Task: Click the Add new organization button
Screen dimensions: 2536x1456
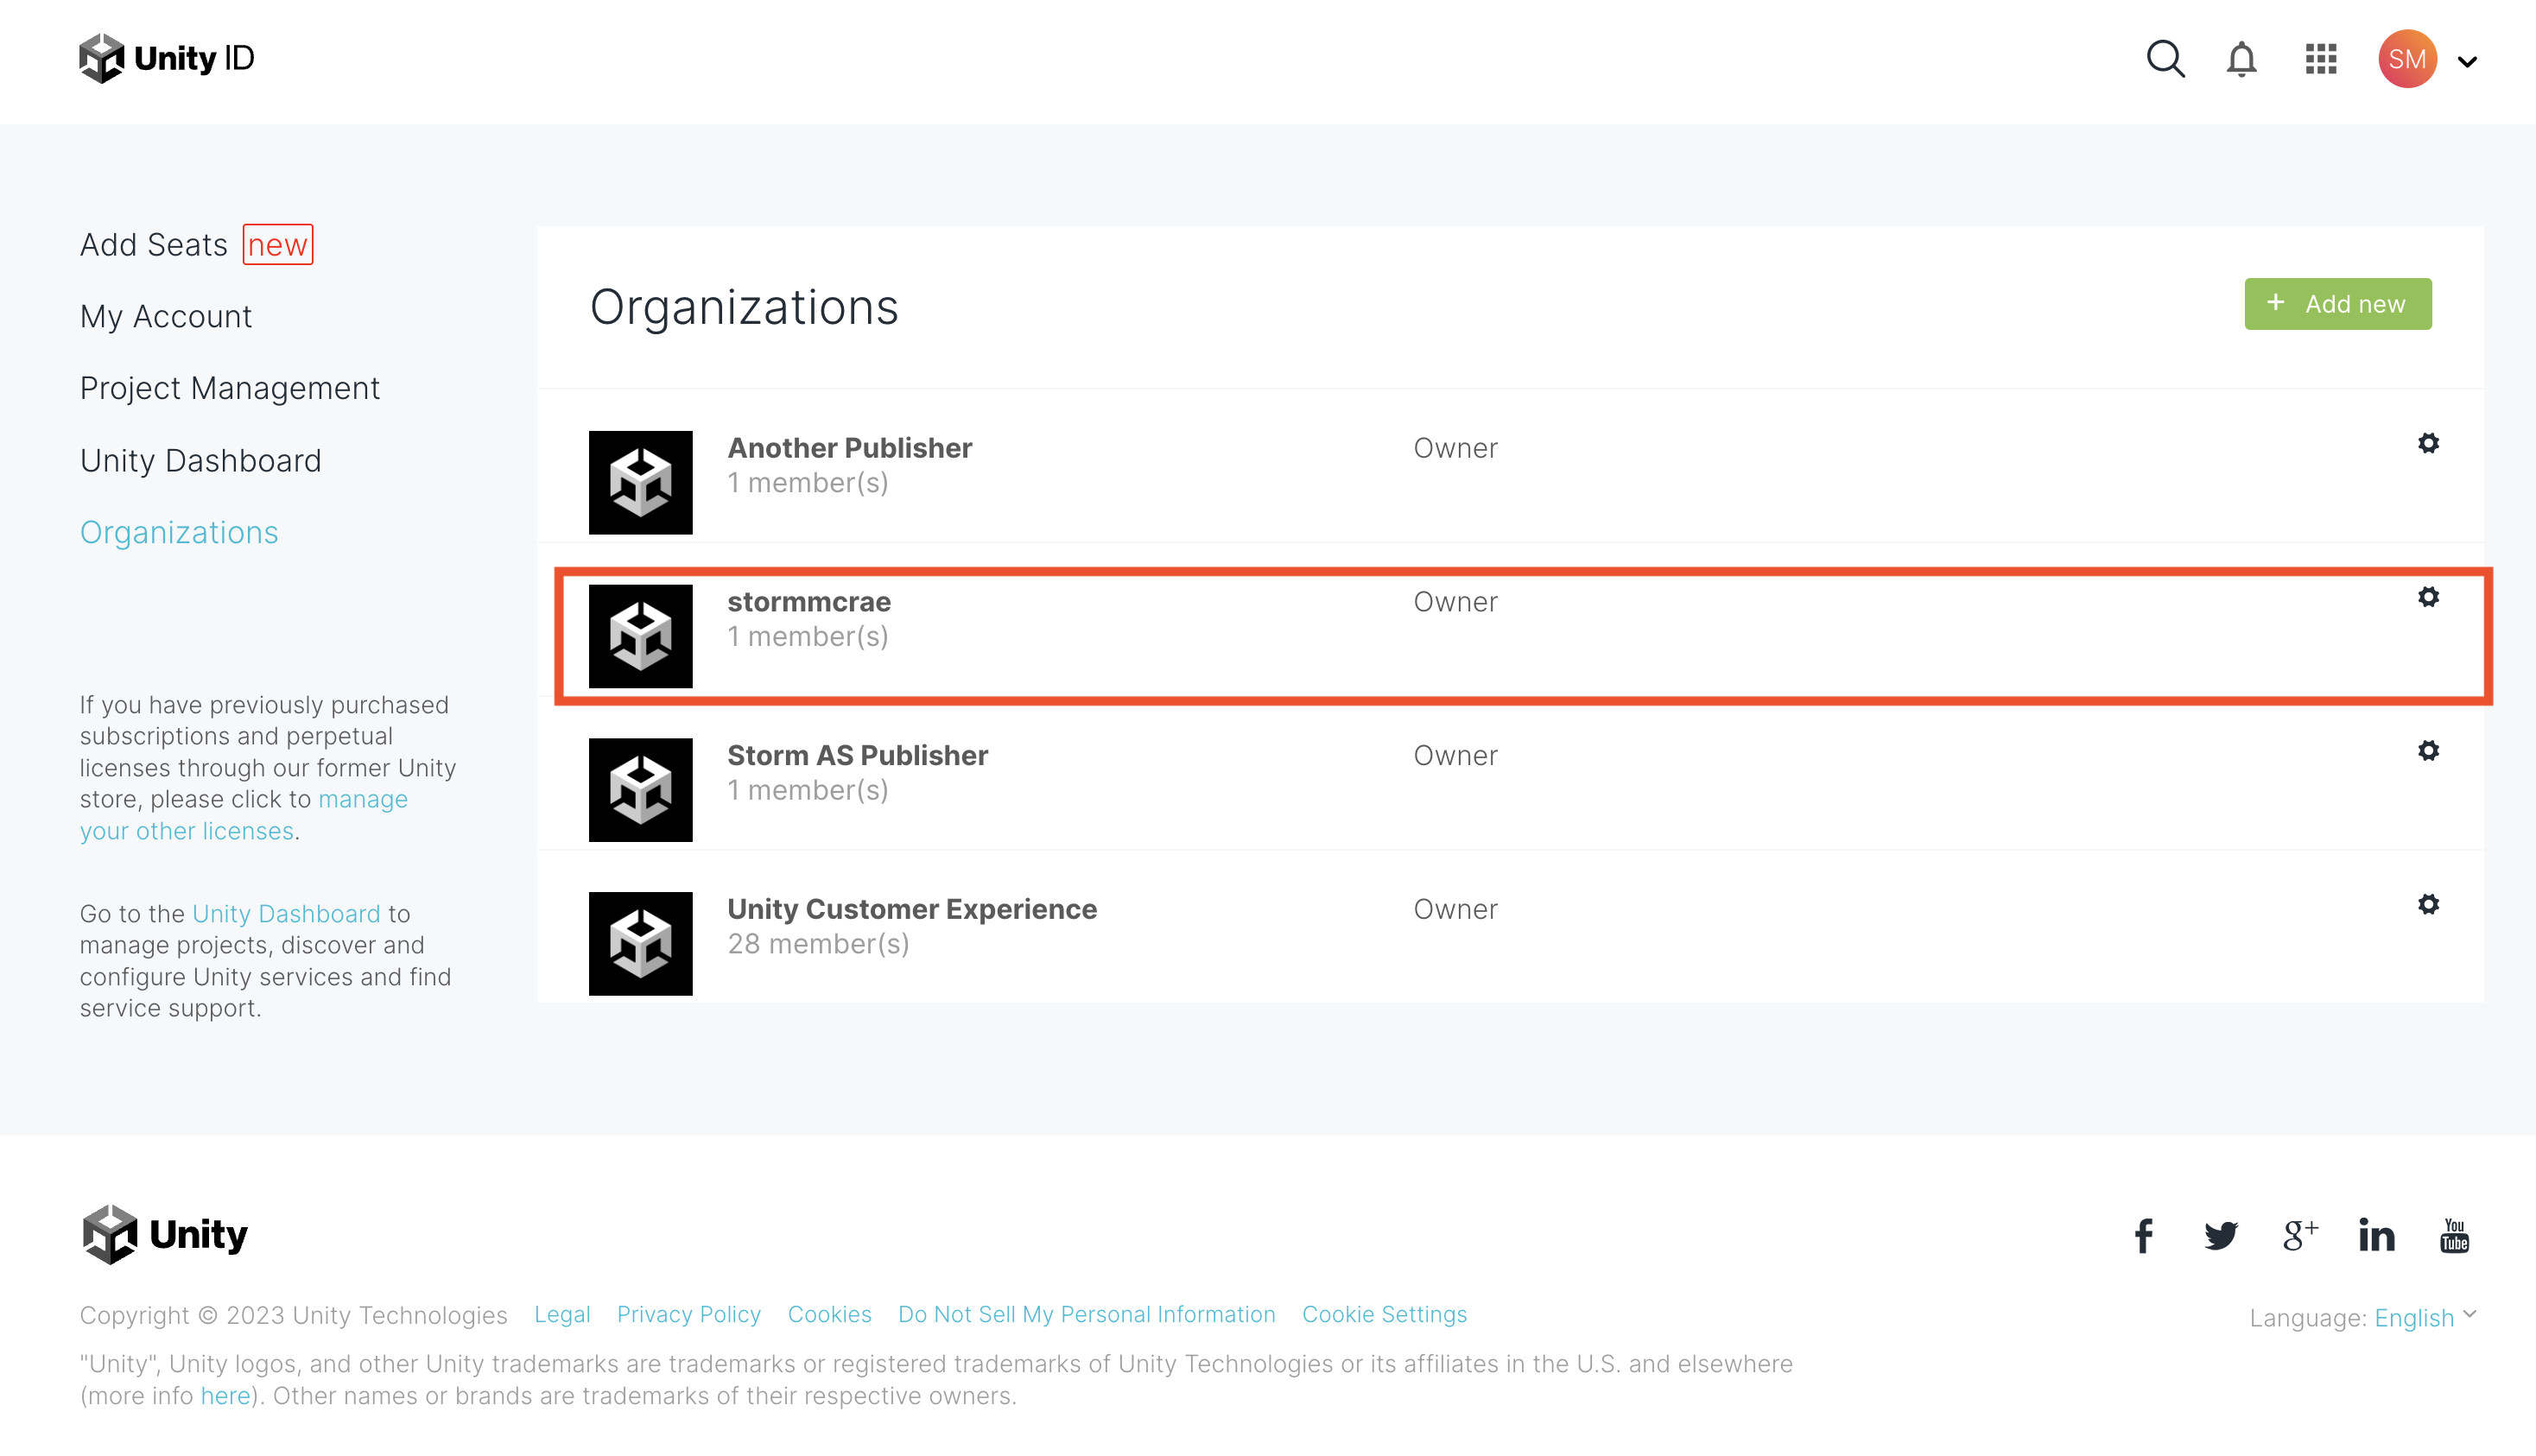Action: (2337, 304)
